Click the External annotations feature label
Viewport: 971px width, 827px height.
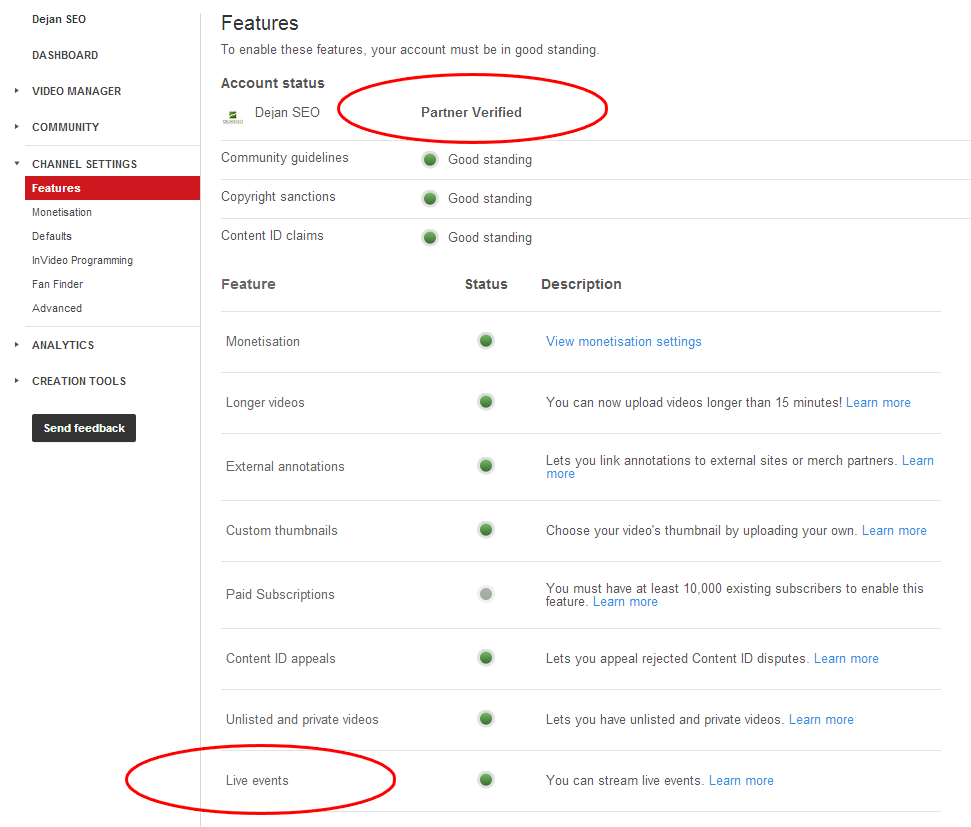click(285, 466)
